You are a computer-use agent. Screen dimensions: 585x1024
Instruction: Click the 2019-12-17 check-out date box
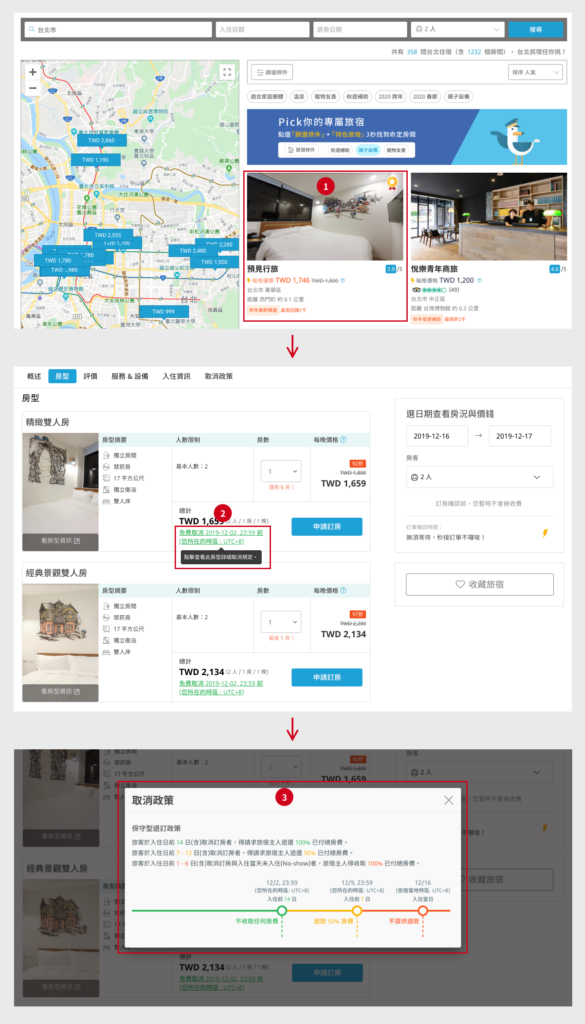tap(520, 436)
